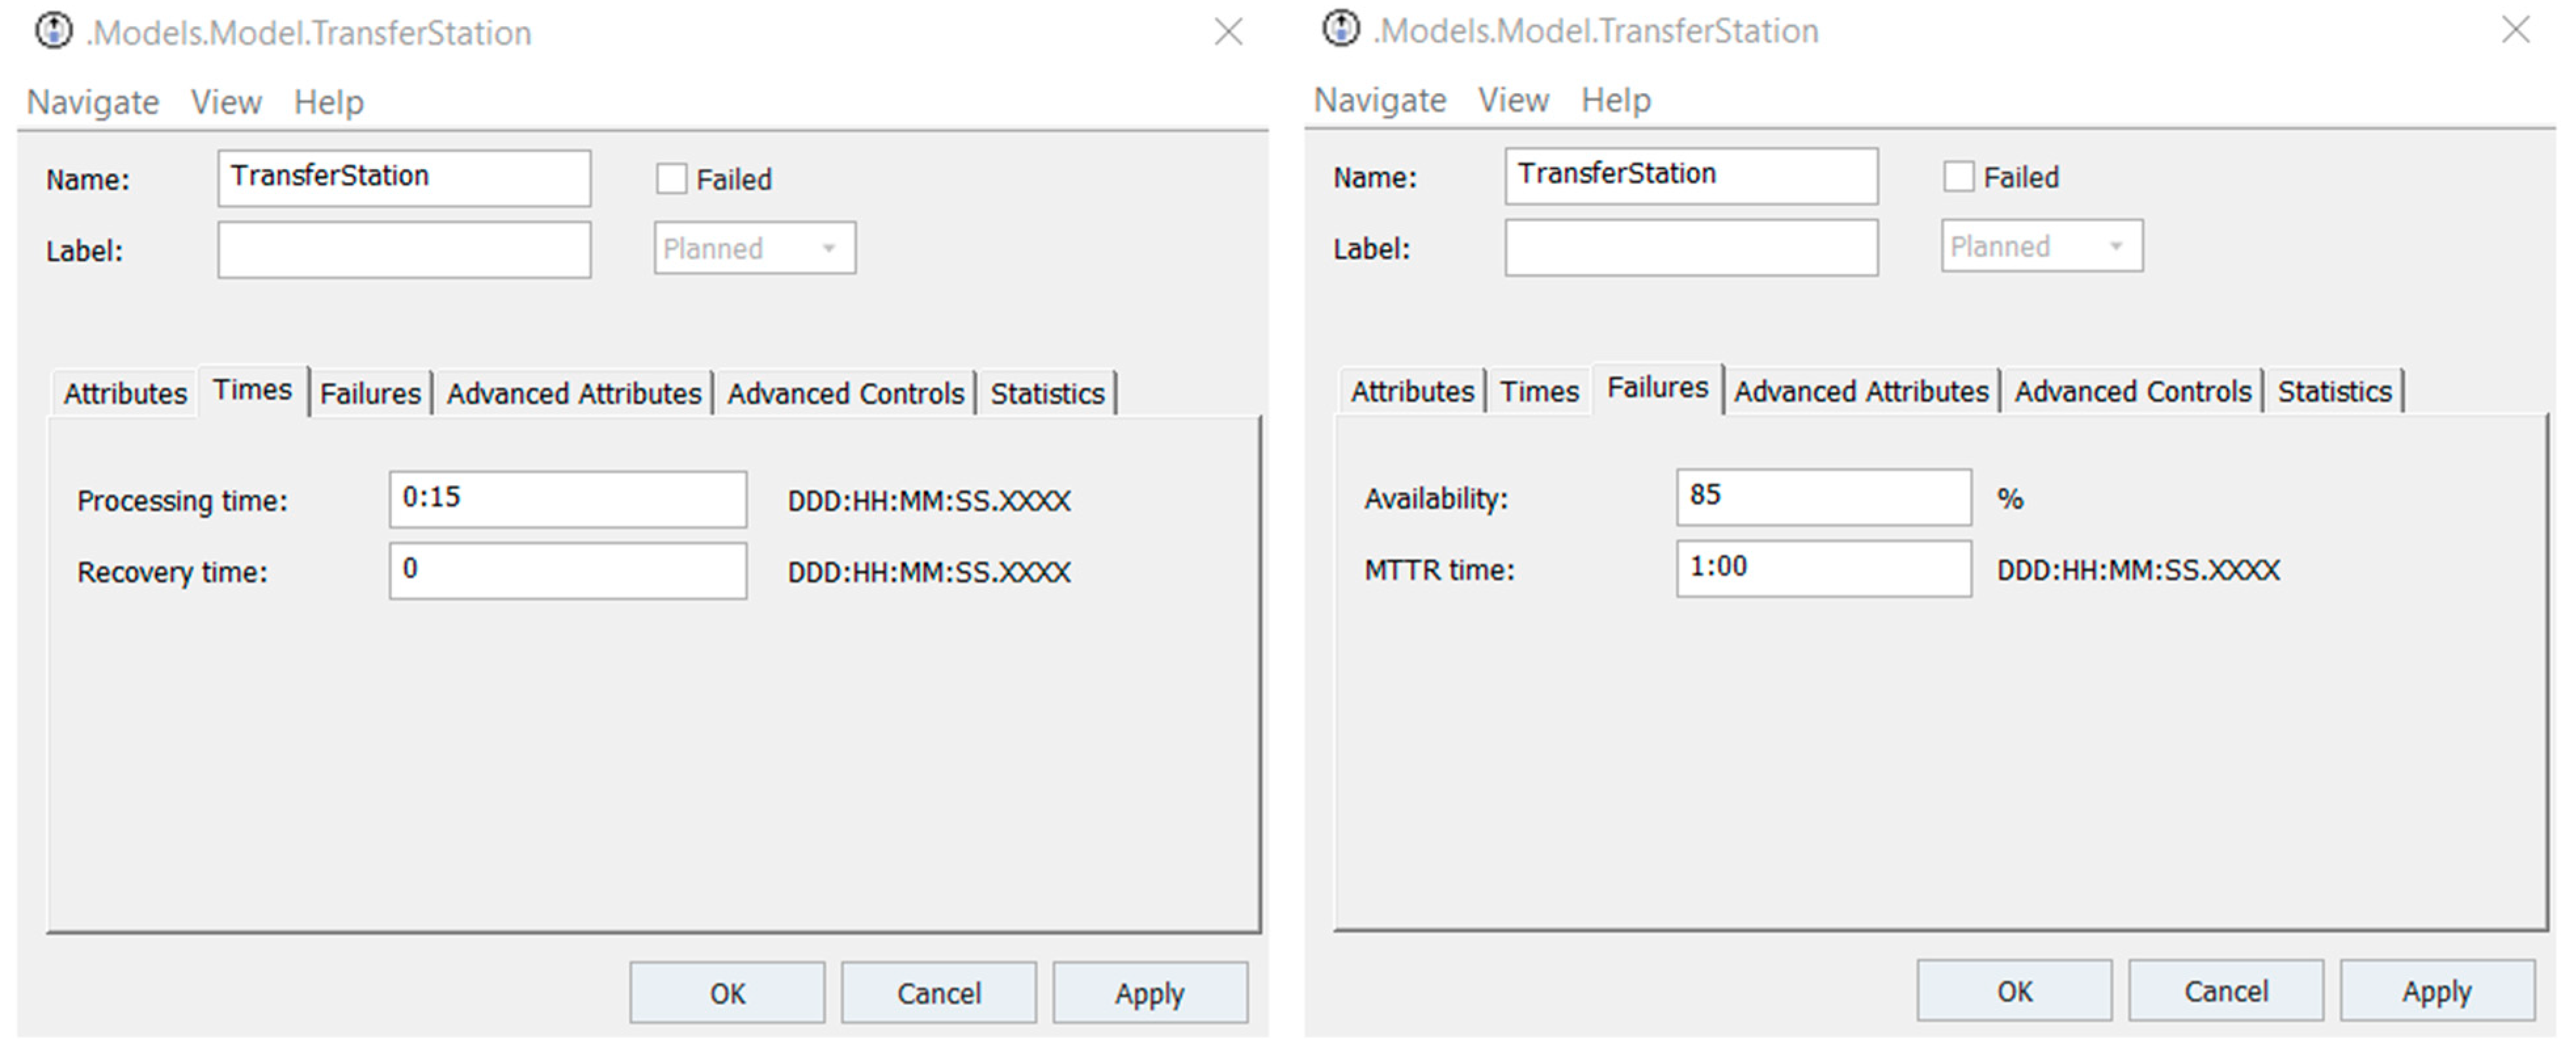Viewport: 2576px width, 1060px height.
Task: Click the Availability percentage field
Action: pyautogui.click(x=1823, y=497)
